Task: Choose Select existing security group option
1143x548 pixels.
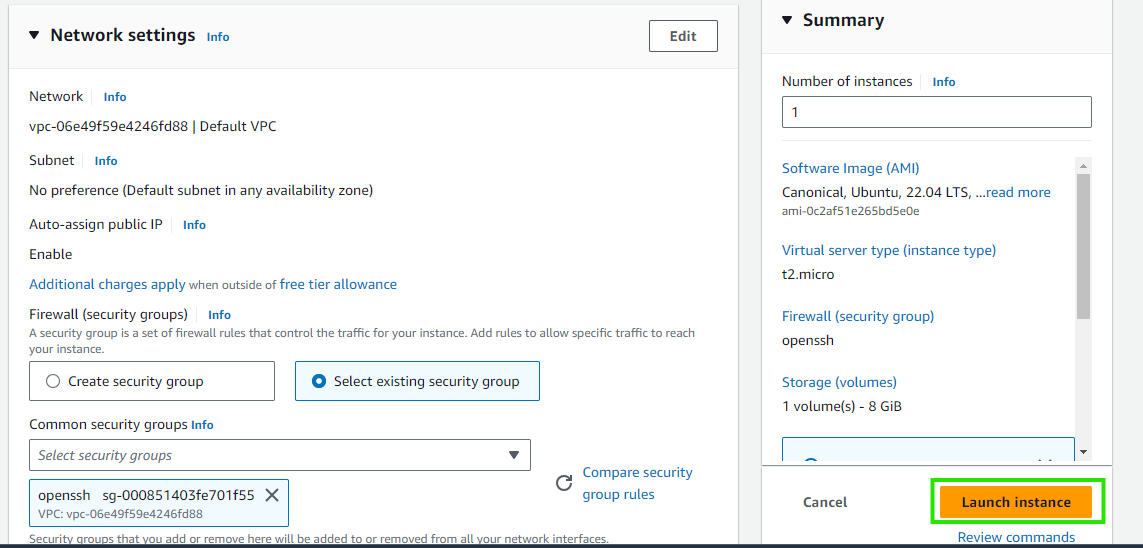Action: click(x=417, y=381)
